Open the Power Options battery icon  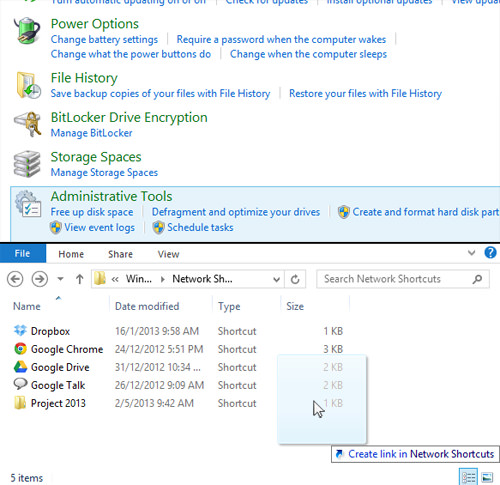click(x=27, y=31)
